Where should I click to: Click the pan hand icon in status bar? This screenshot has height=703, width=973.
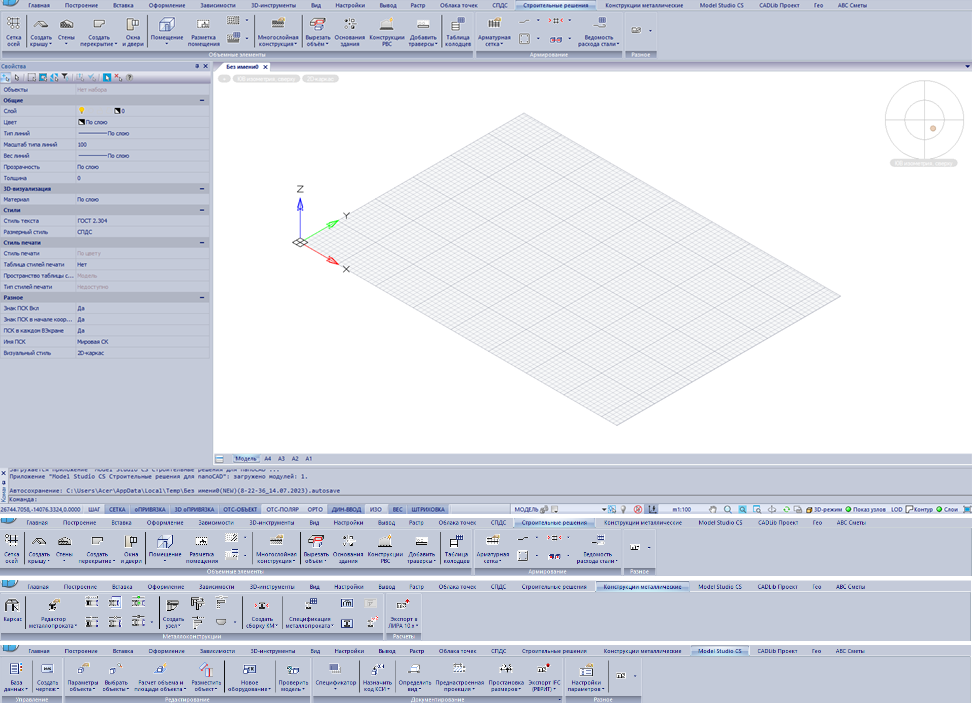tap(713, 509)
